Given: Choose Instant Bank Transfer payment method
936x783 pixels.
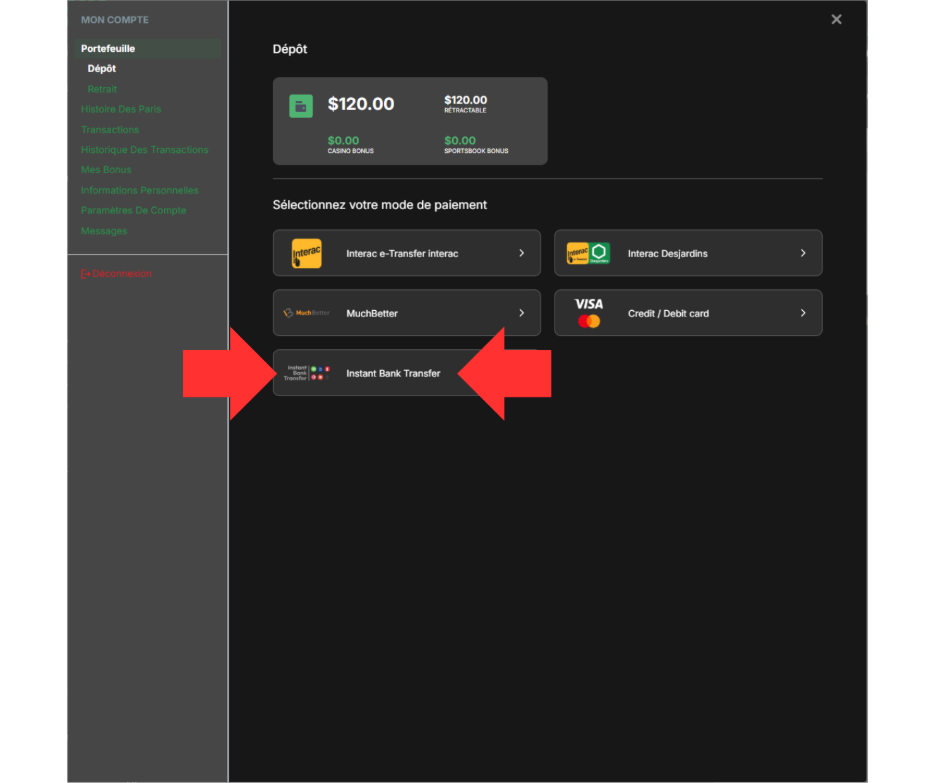Looking at the screenshot, I should coord(392,373).
